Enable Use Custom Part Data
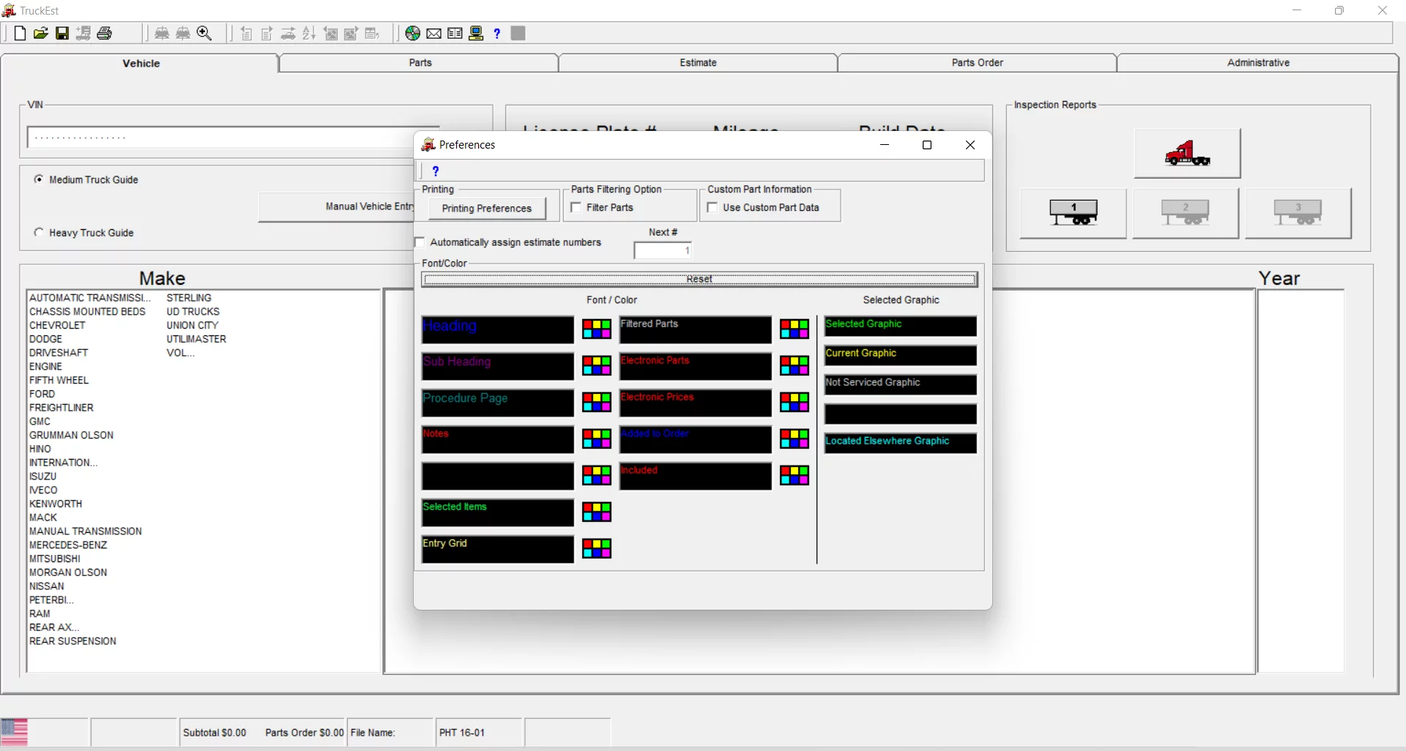Screen dimensions: 1406x751 click(712, 207)
